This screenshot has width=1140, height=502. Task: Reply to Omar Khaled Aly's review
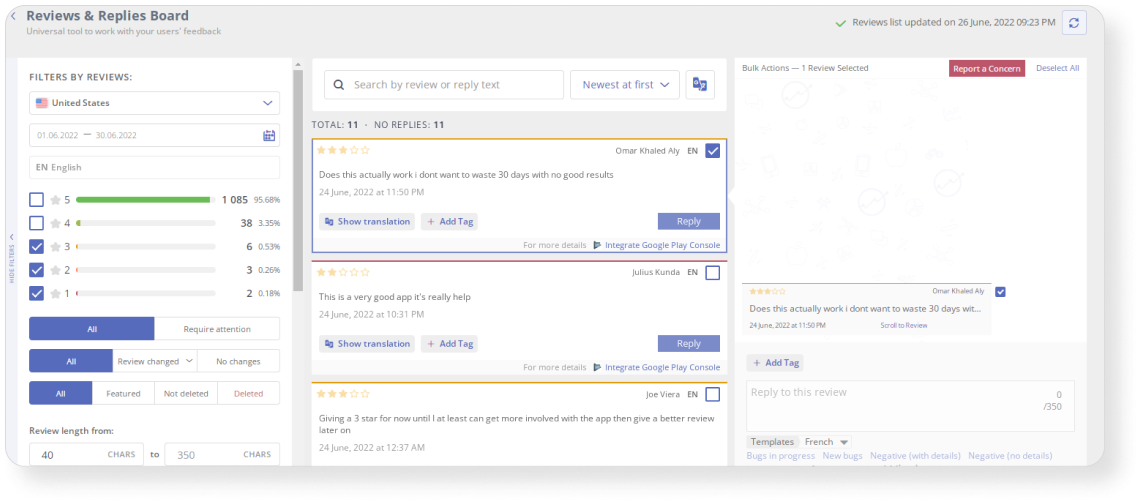[689, 221]
